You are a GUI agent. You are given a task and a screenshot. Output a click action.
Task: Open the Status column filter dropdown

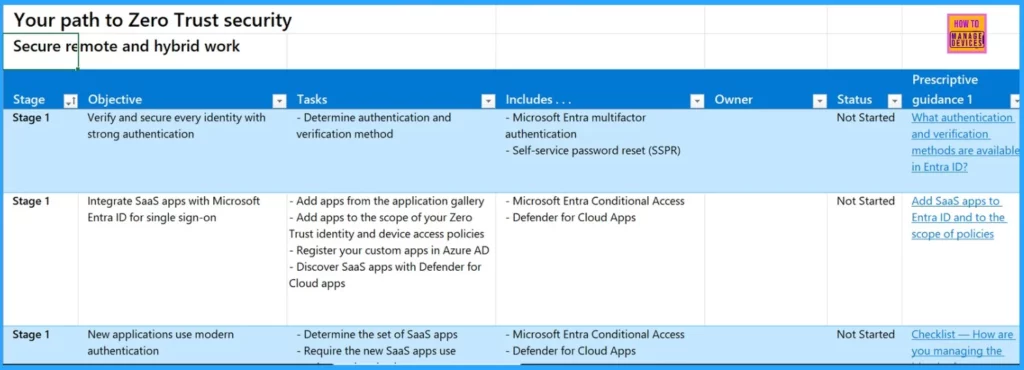click(x=894, y=100)
